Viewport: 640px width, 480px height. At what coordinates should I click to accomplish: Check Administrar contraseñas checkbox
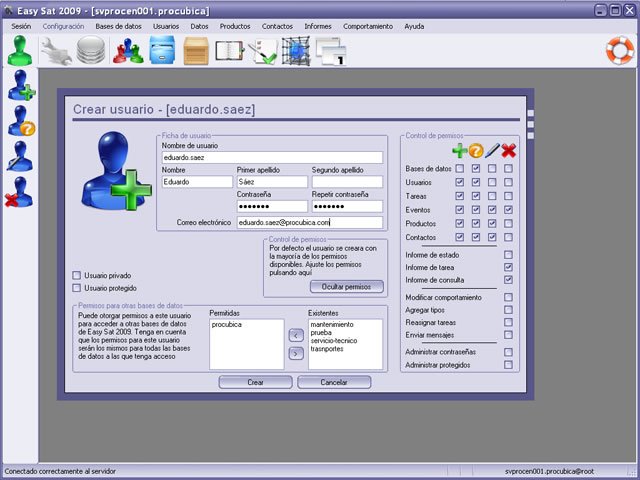point(508,352)
